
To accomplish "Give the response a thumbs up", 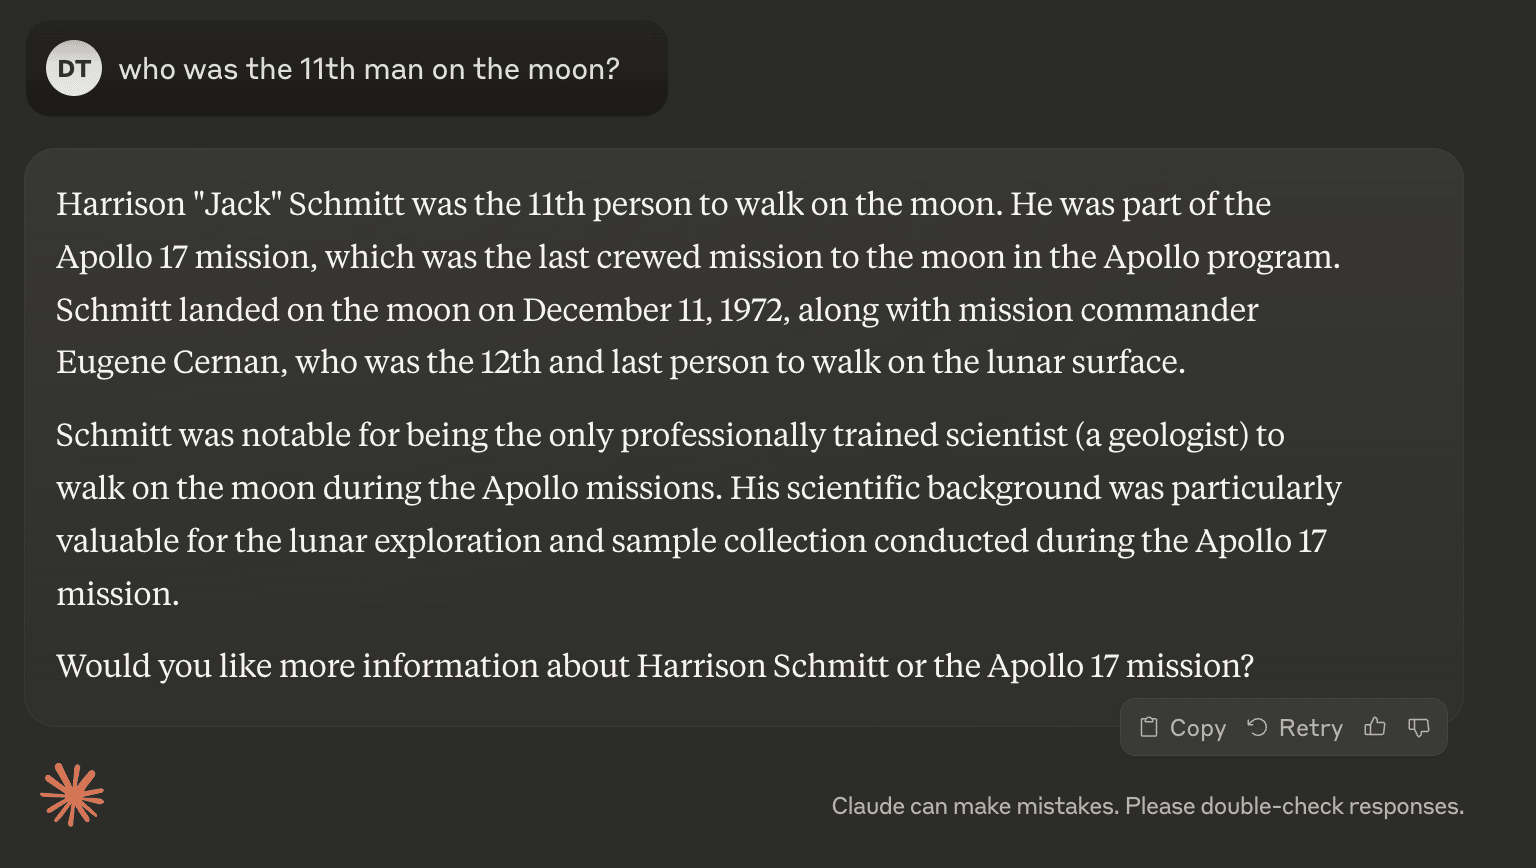I will [x=1375, y=727].
